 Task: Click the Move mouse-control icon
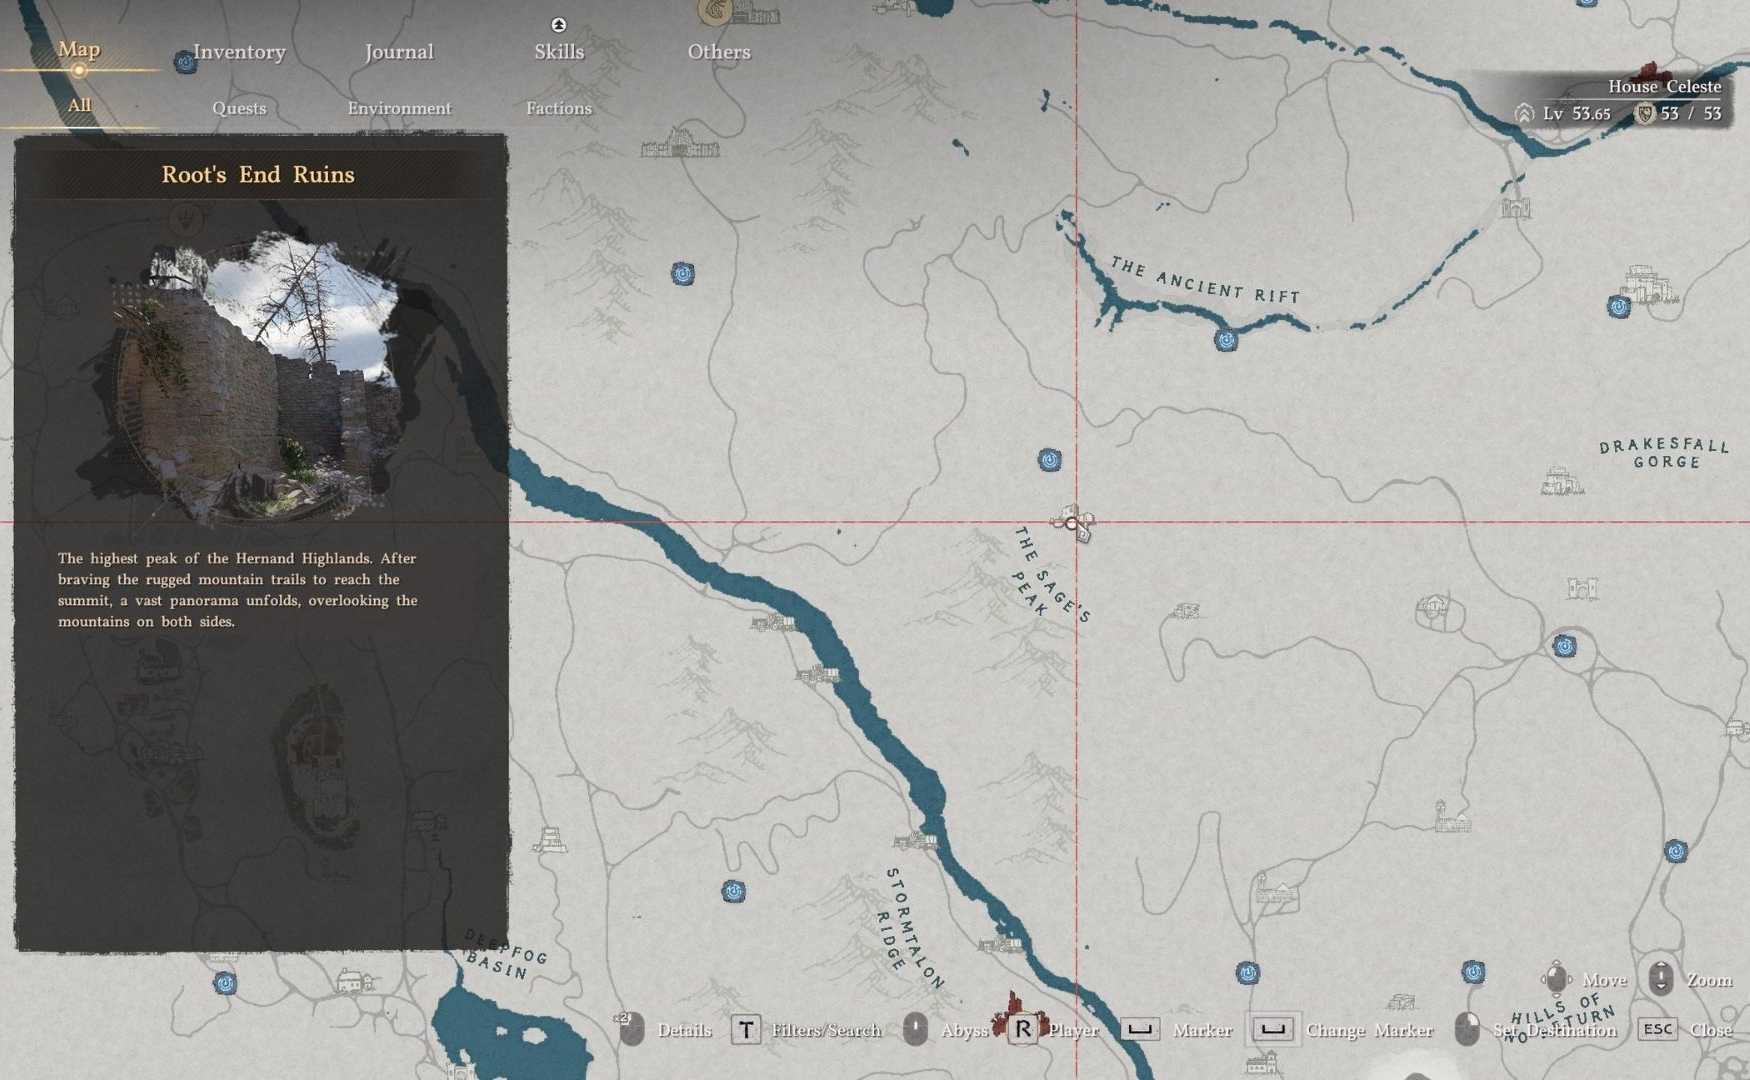tap(1556, 978)
